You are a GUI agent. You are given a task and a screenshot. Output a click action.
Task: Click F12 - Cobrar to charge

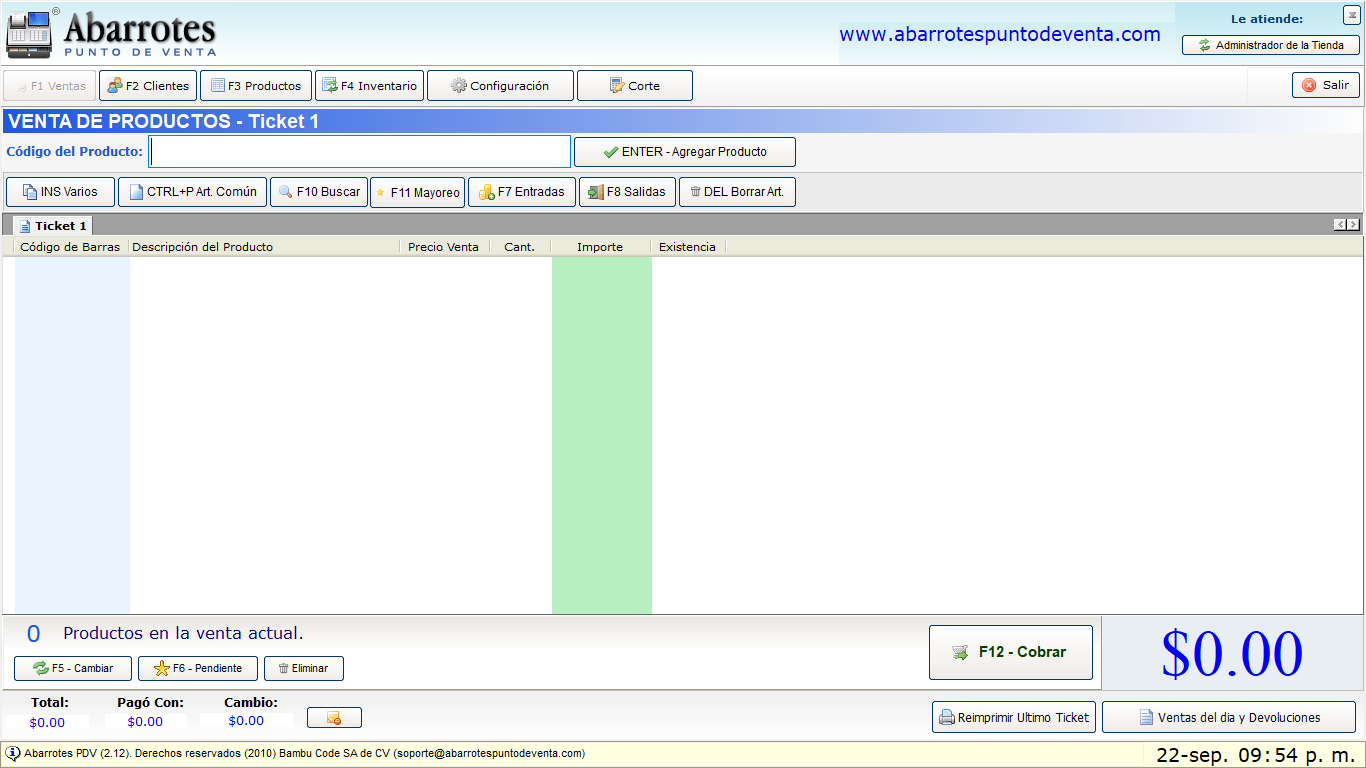pyautogui.click(x=1011, y=652)
